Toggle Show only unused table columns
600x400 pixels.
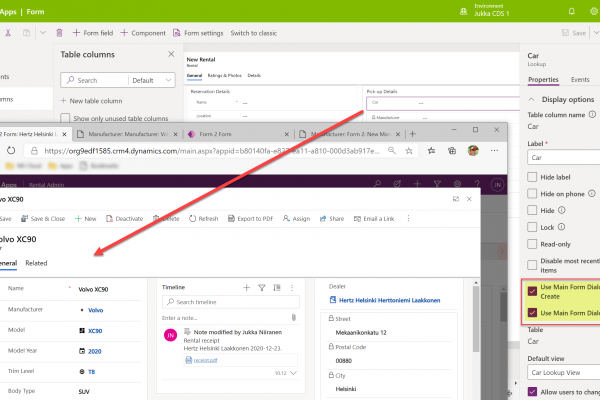click(65, 118)
